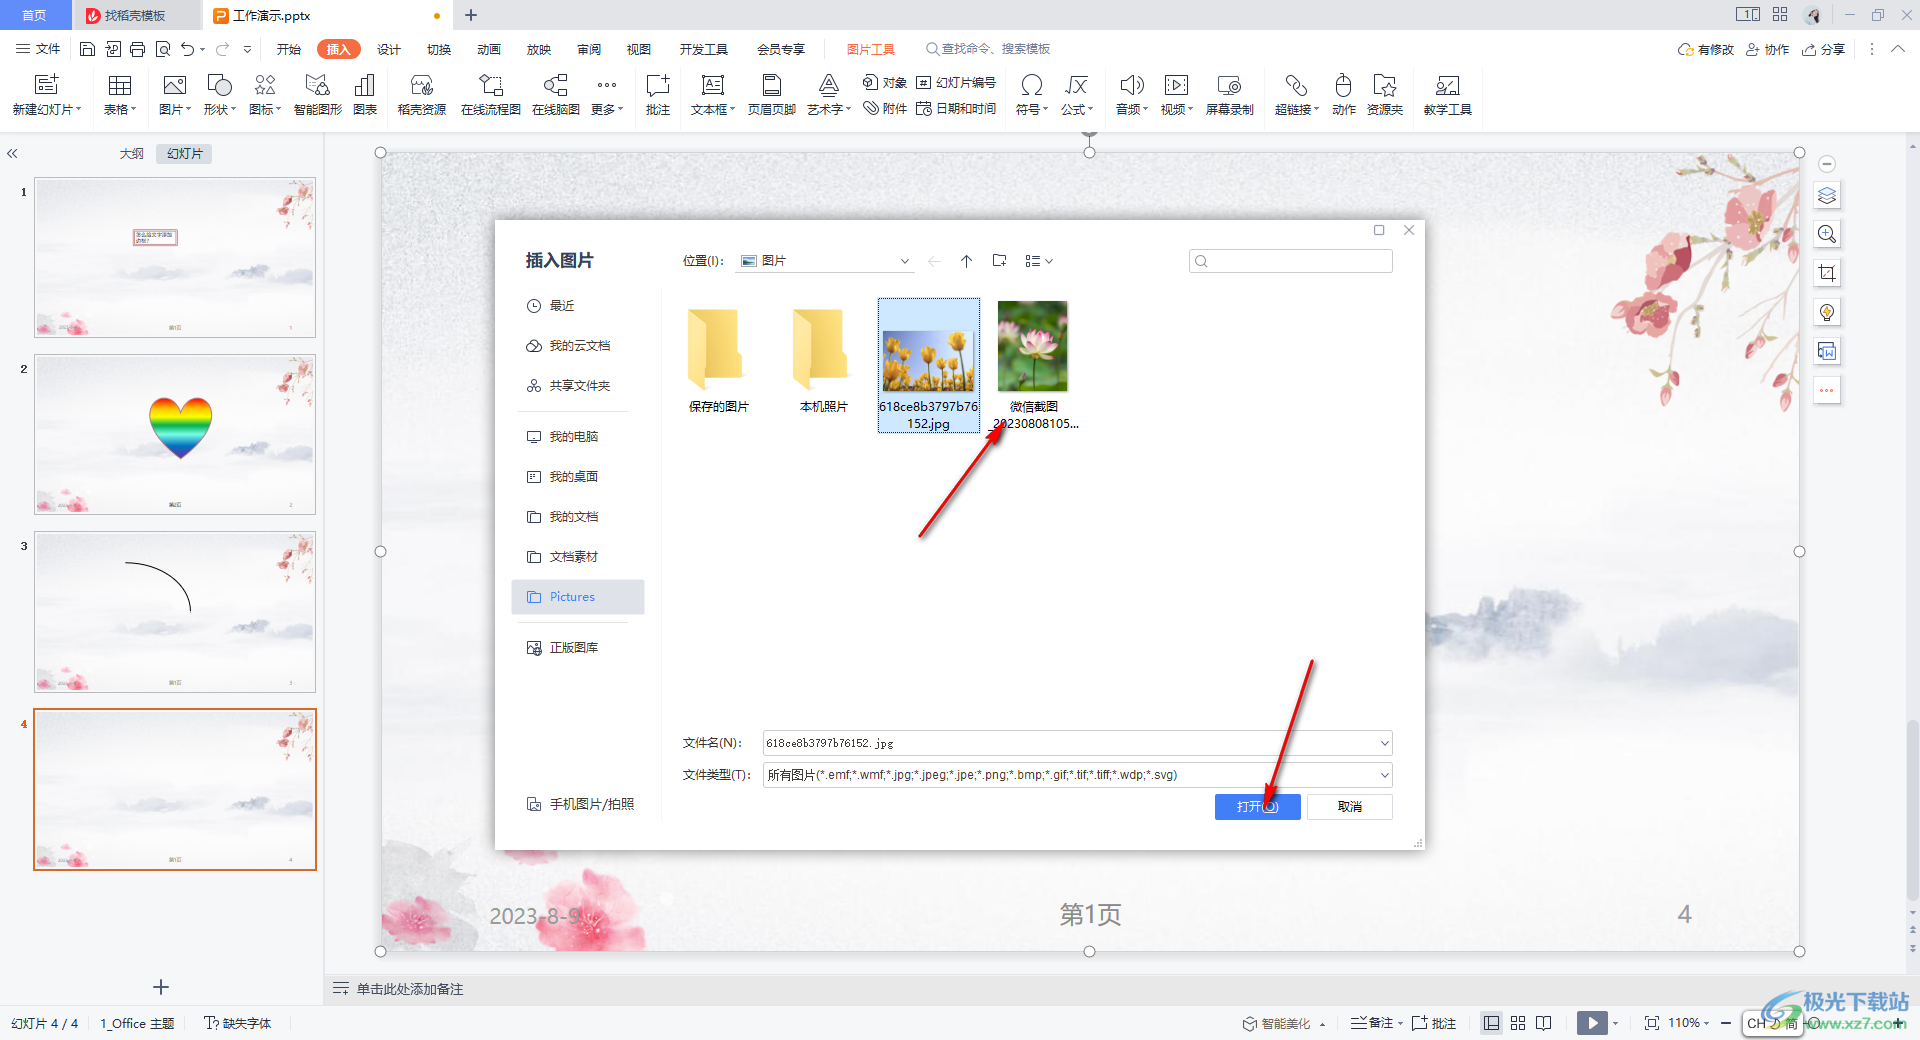Open the online flowchart tool
The image size is (1920, 1040).
491,85
